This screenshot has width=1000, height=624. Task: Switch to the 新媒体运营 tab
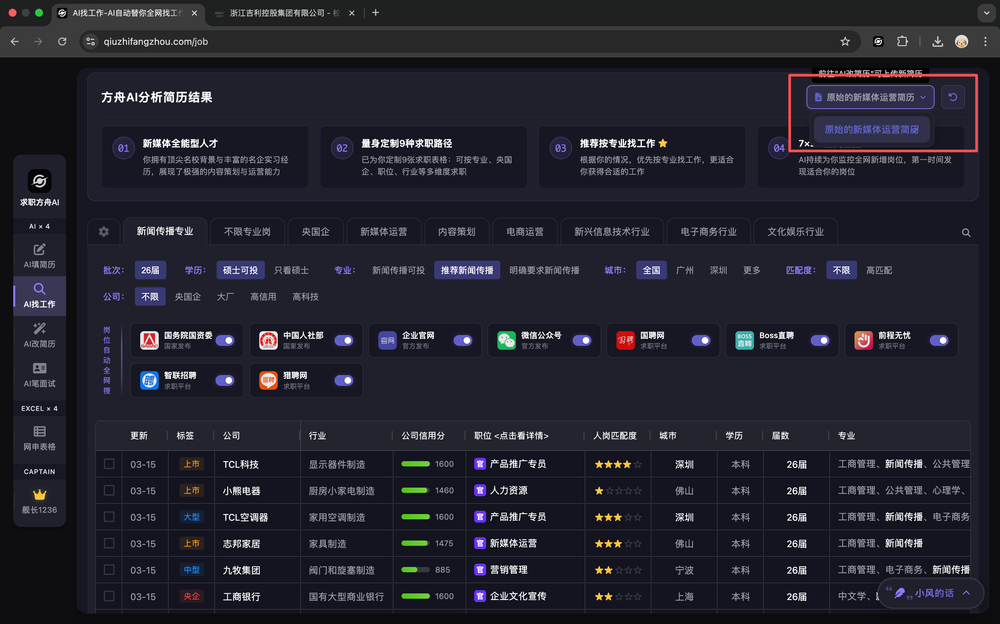[383, 232]
